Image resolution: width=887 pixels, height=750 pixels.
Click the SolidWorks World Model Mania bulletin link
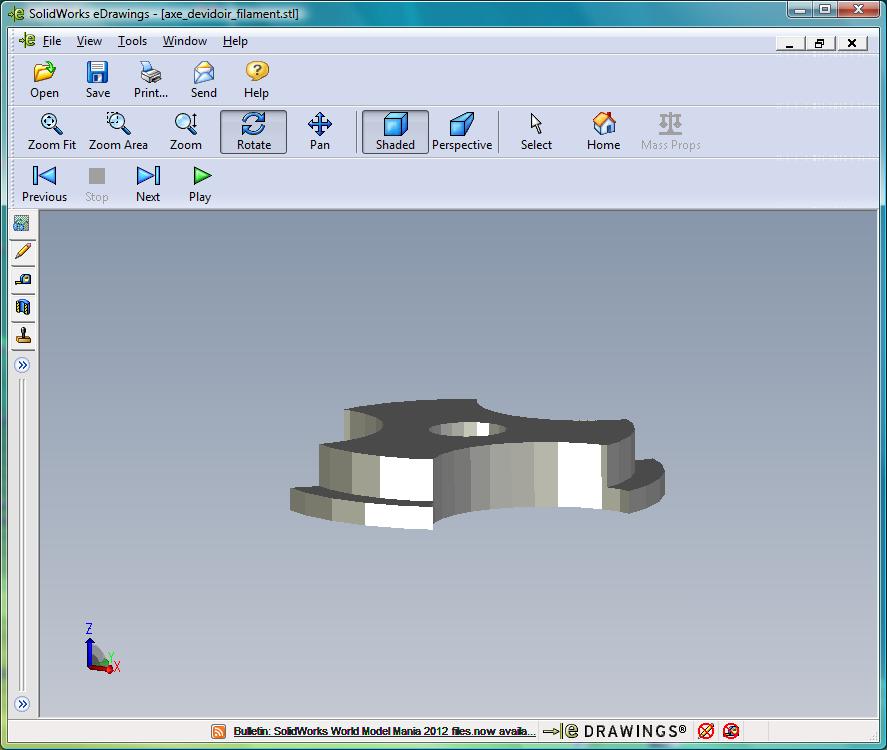coord(384,732)
